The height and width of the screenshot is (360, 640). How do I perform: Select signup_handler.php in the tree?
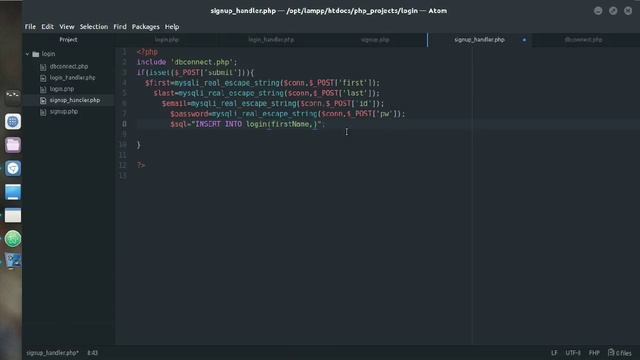tap(75, 100)
